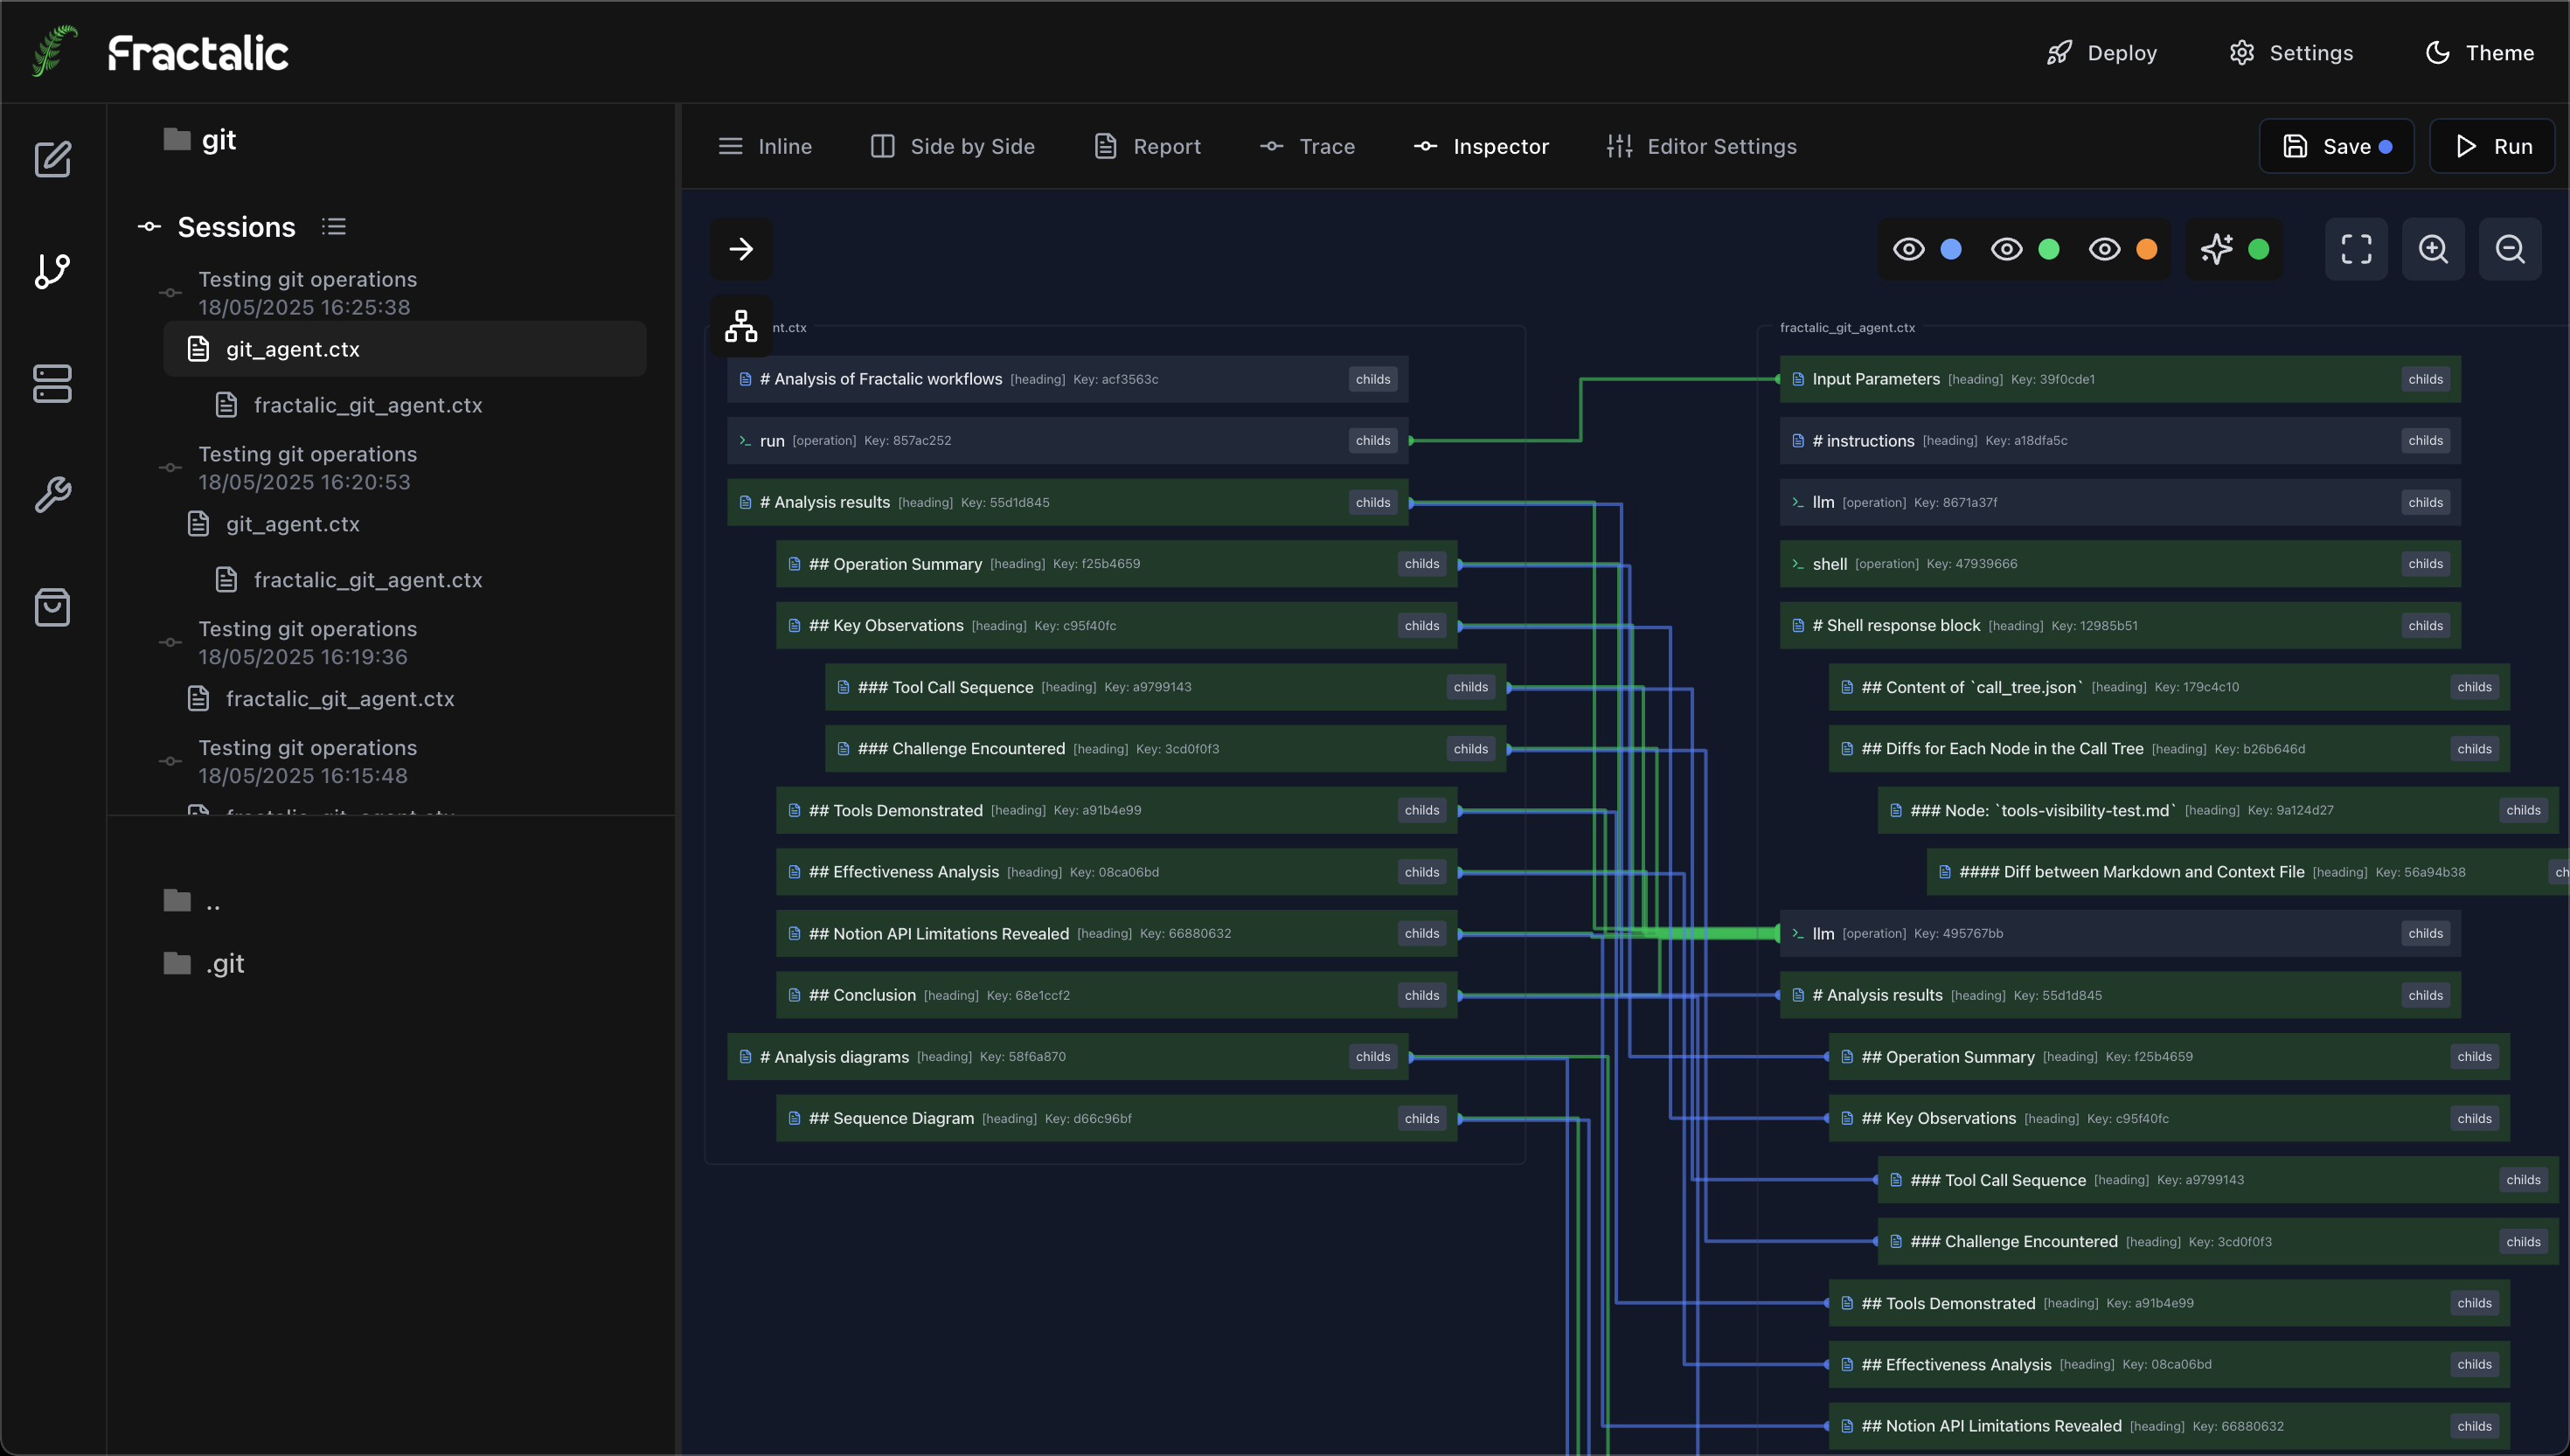The height and width of the screenshot is (1456, 2570).
Task: Expand childs of 'Input Parameters' node
Action: (x=2426, y=379)
